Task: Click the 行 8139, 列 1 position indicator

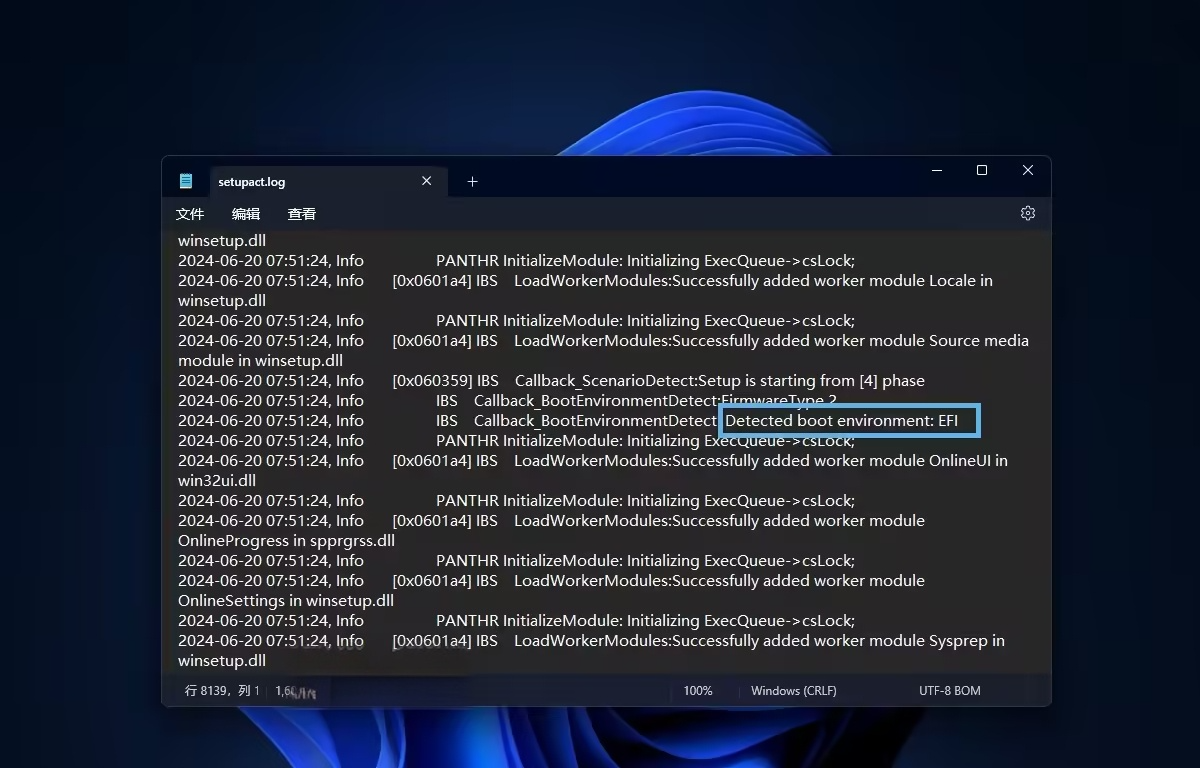Action: [222, 691]
